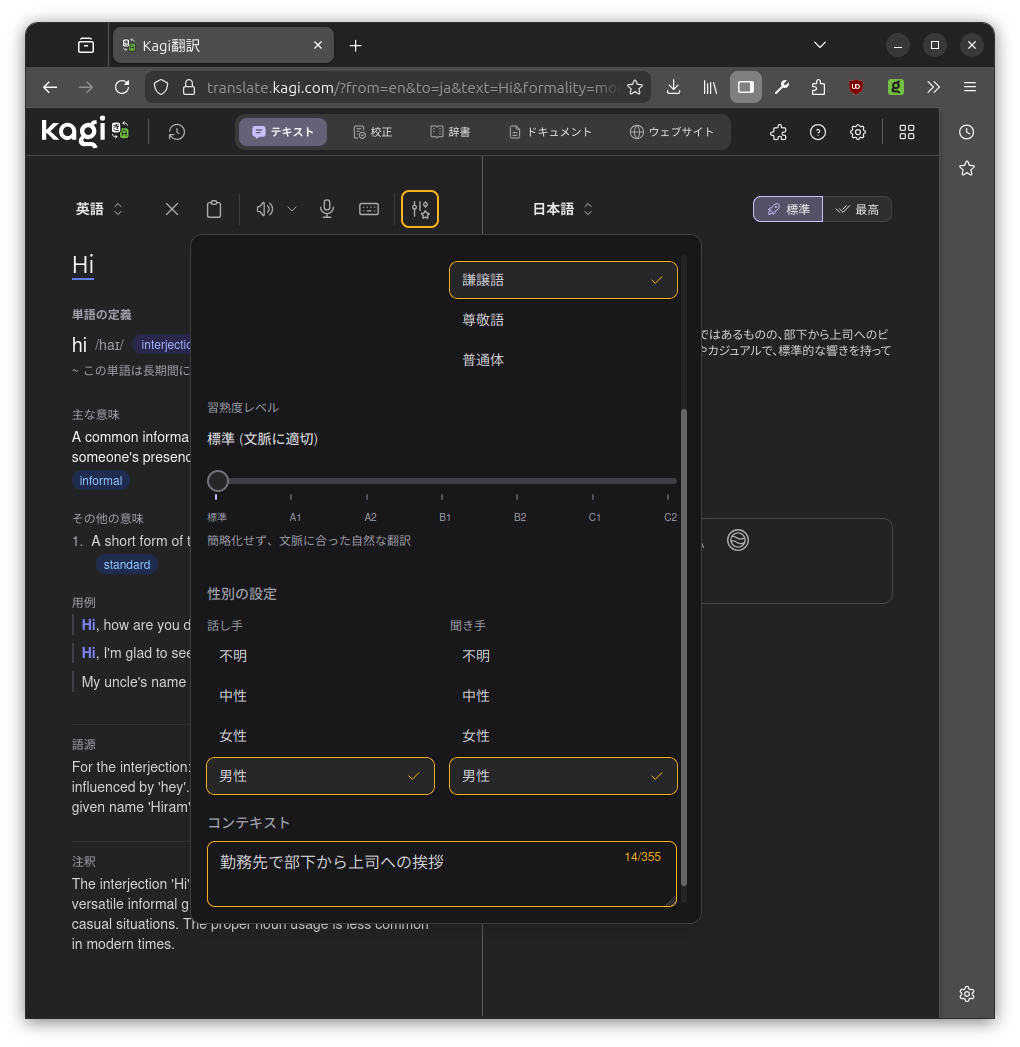Toggle the translation options sliders icon

coord(420,209)
